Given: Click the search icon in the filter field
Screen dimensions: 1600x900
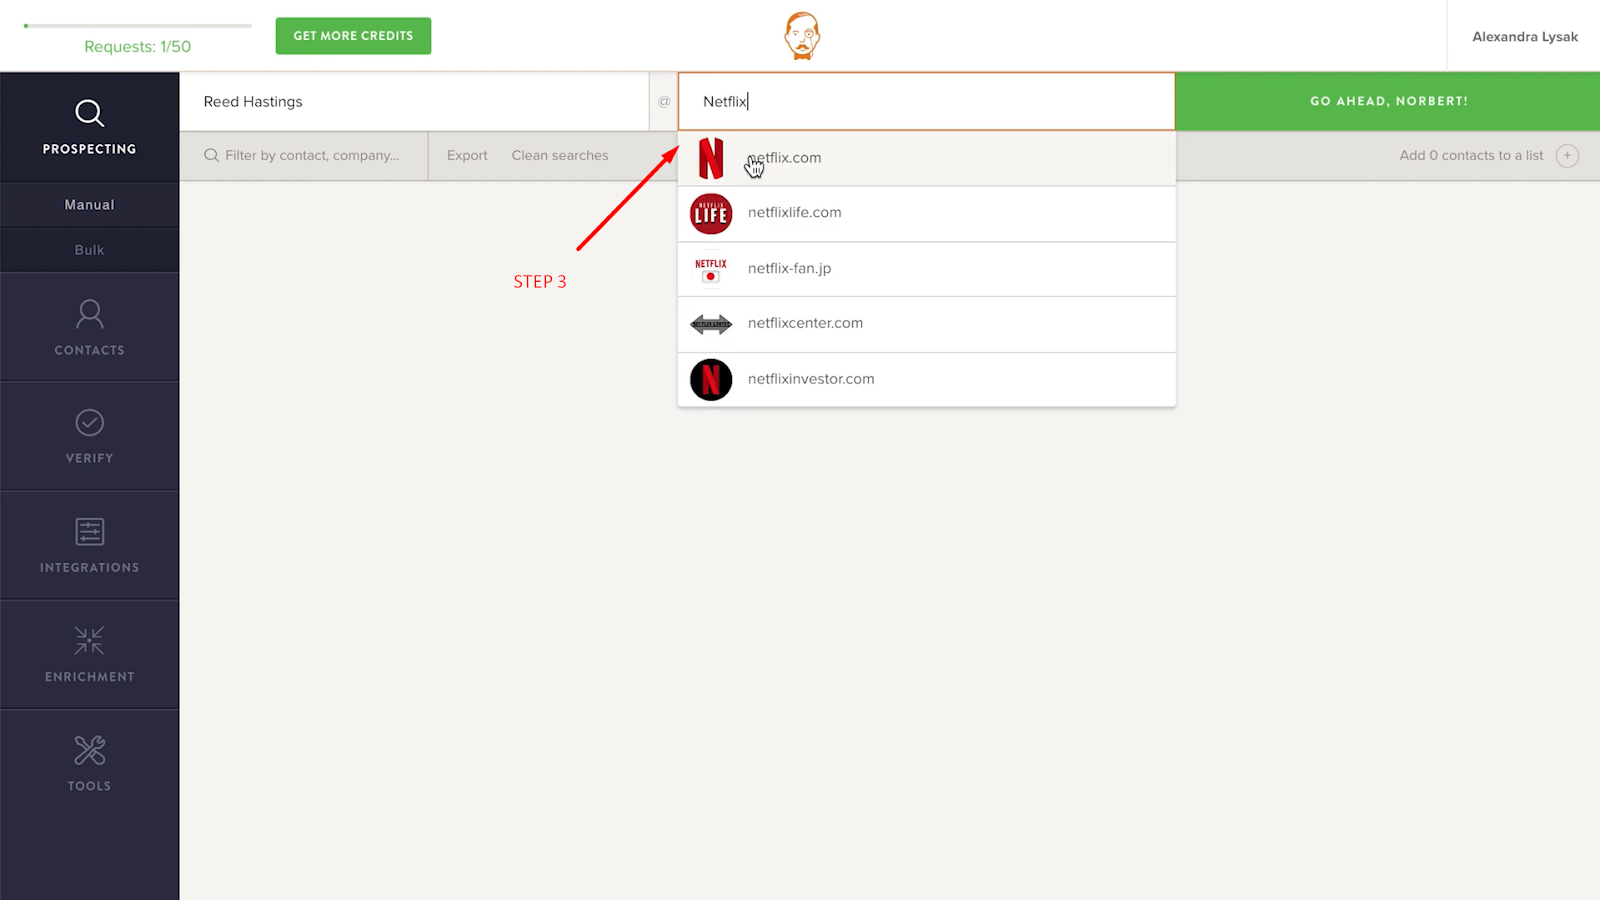Looking at the screenshot, I should coord(211,155).
